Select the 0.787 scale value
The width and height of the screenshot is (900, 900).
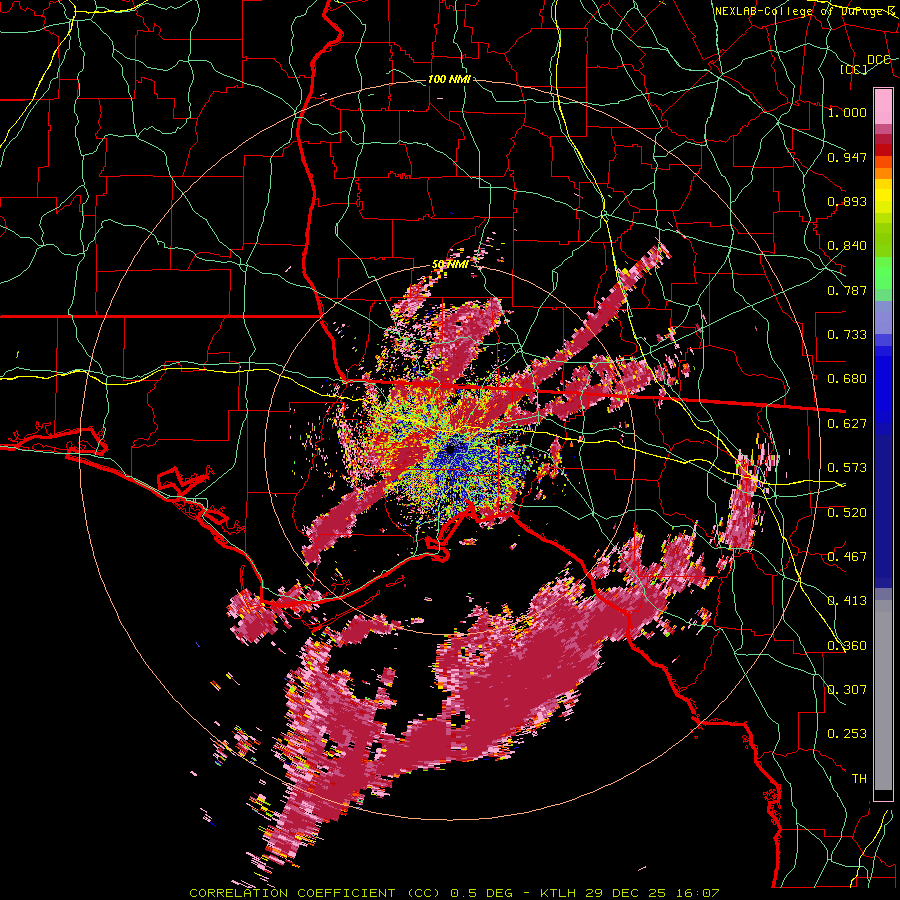[x=847, y=290]
